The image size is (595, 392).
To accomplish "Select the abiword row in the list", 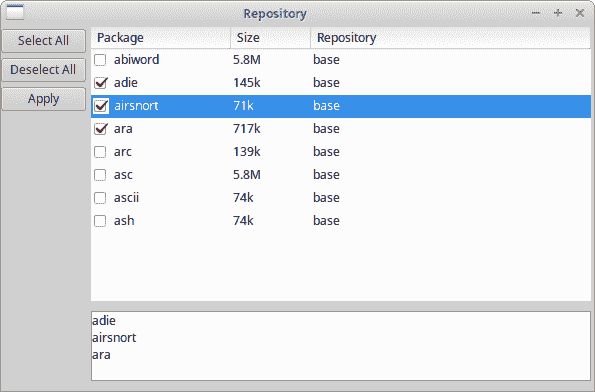I will [x=341, y=60].
